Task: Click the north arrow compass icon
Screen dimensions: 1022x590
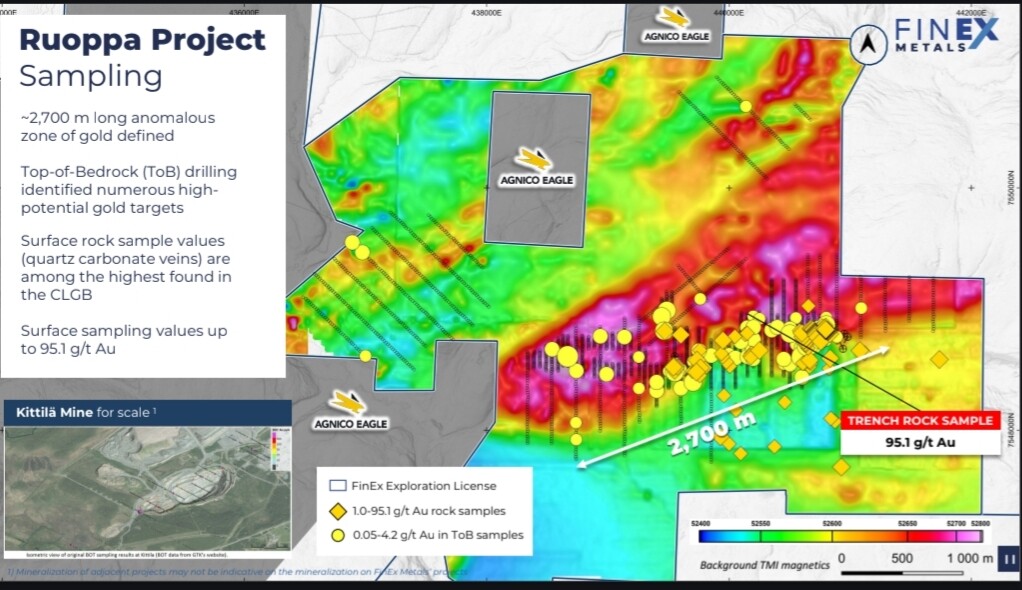Action: point(867,41)
